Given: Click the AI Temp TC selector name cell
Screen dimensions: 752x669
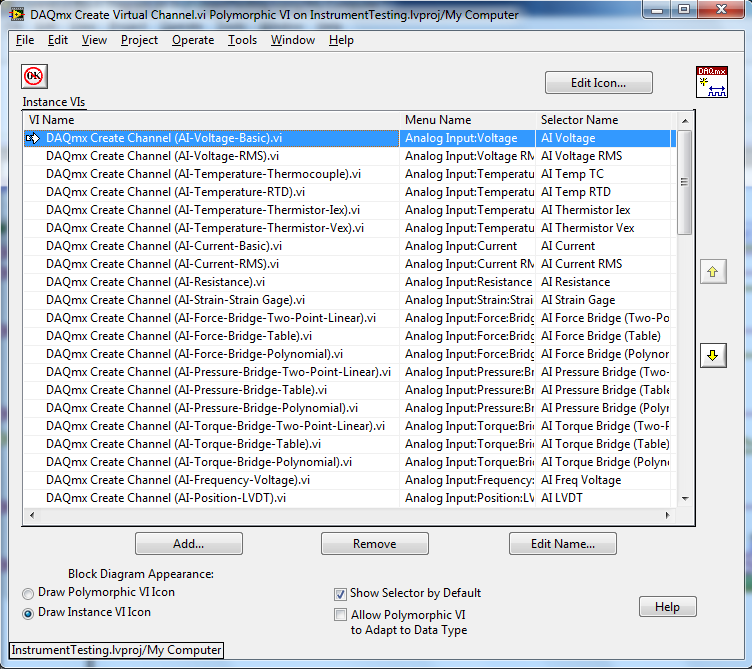Looking at the screenshot, I should coord(603,174).
